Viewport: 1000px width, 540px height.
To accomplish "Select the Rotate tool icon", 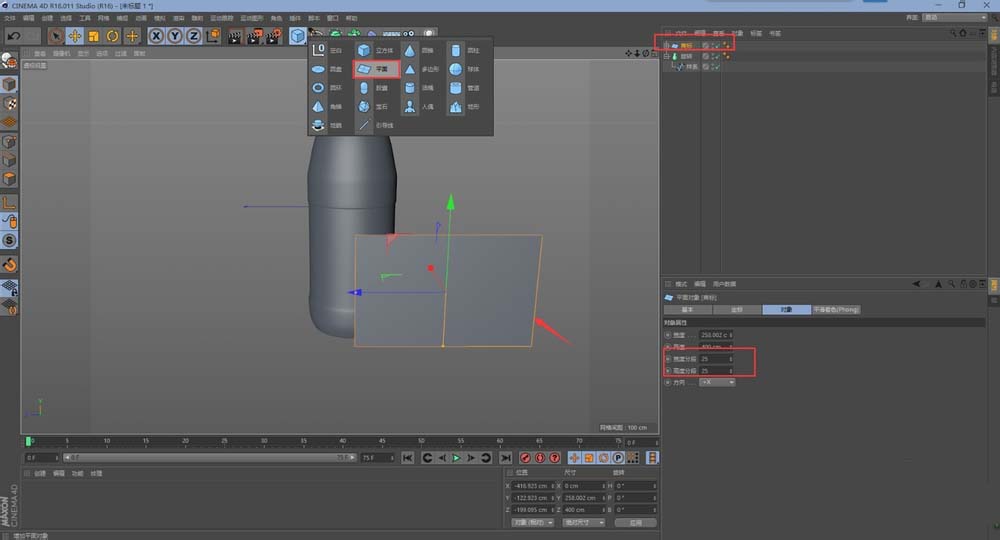I will click(113, 36).
